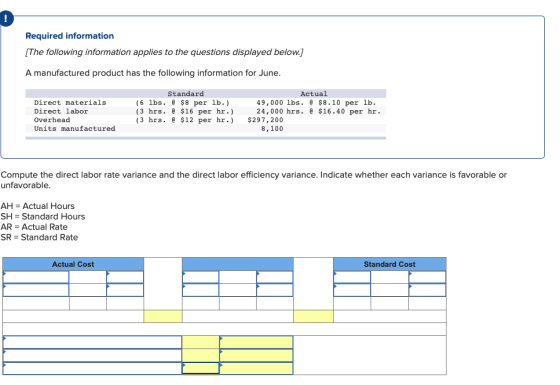Open second wide variance-name dropdown in bottom section

tap(92, 355)
